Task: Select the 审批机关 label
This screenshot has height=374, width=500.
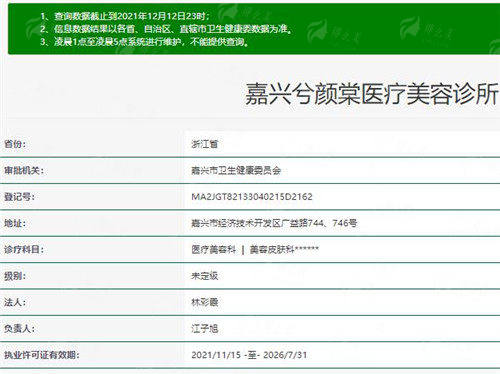Action: [x=24, y=170]
